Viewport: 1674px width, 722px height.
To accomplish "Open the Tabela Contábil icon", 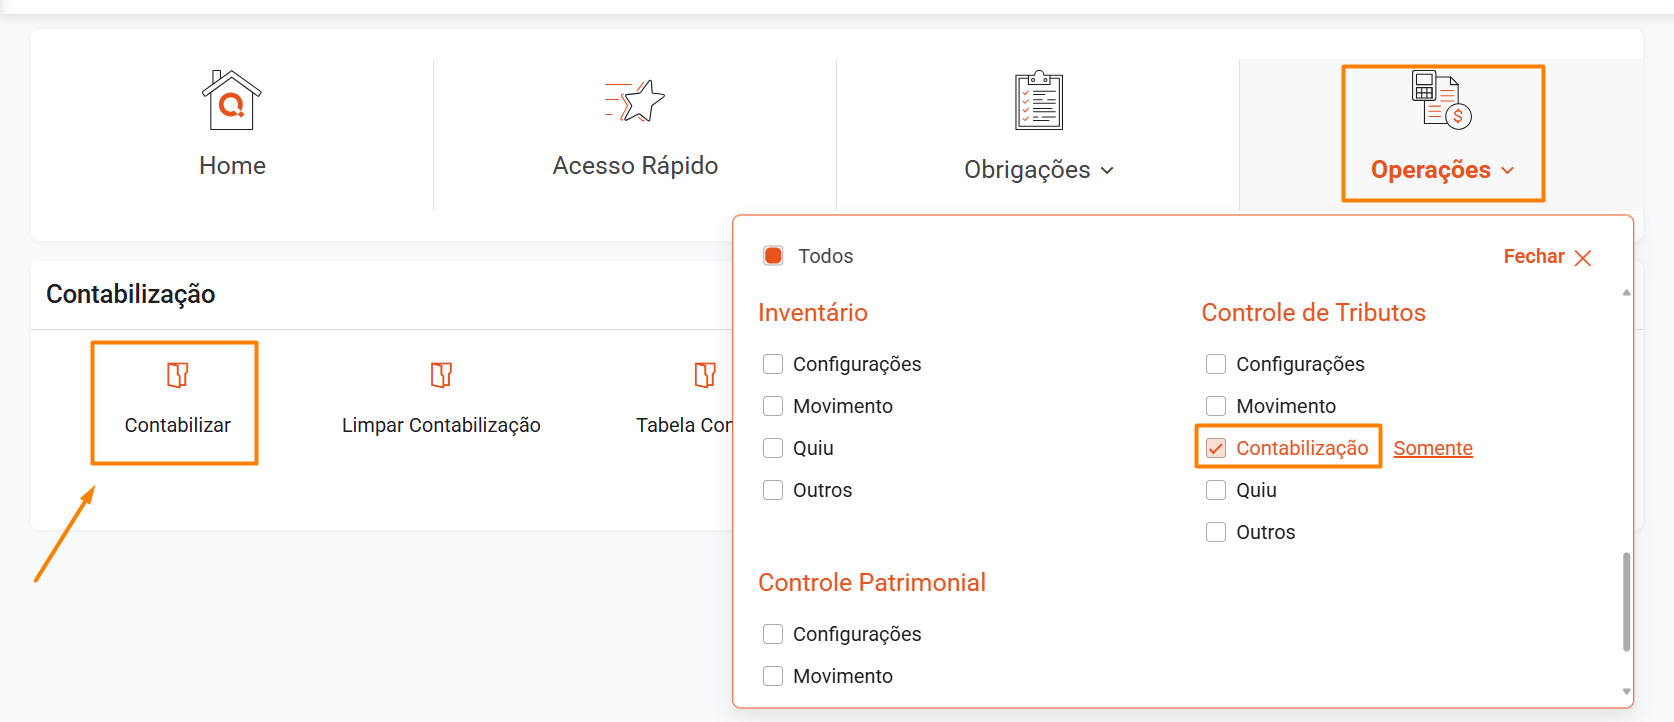I will pyautogui.click(x=705, y=375).
